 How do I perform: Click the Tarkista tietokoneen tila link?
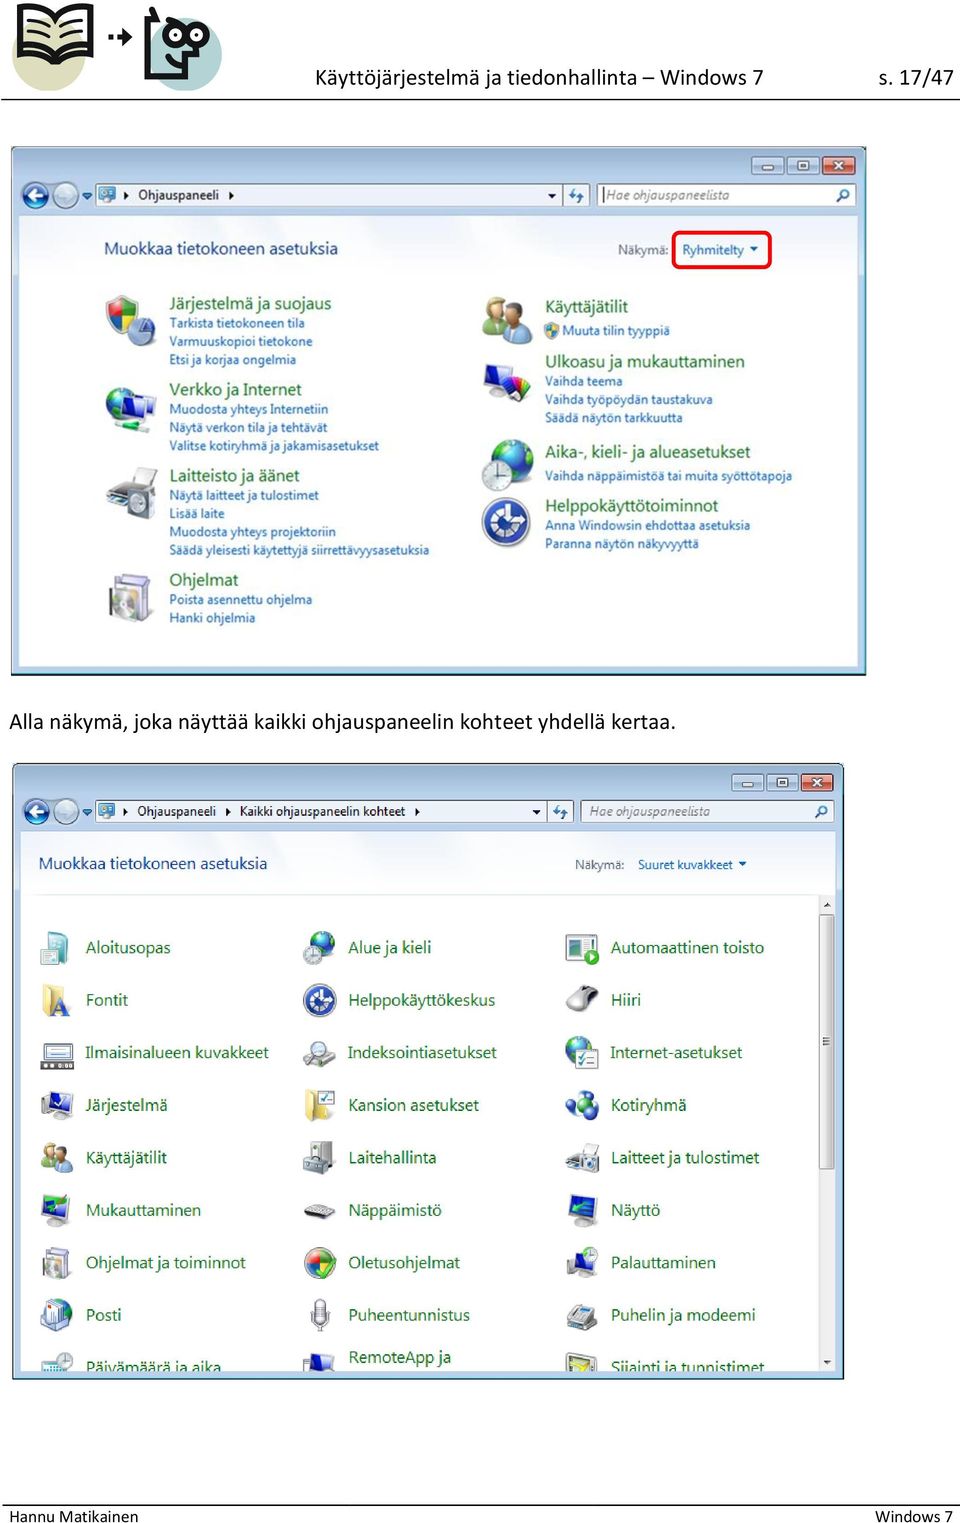pyautogui.click(x=237, y=323)
